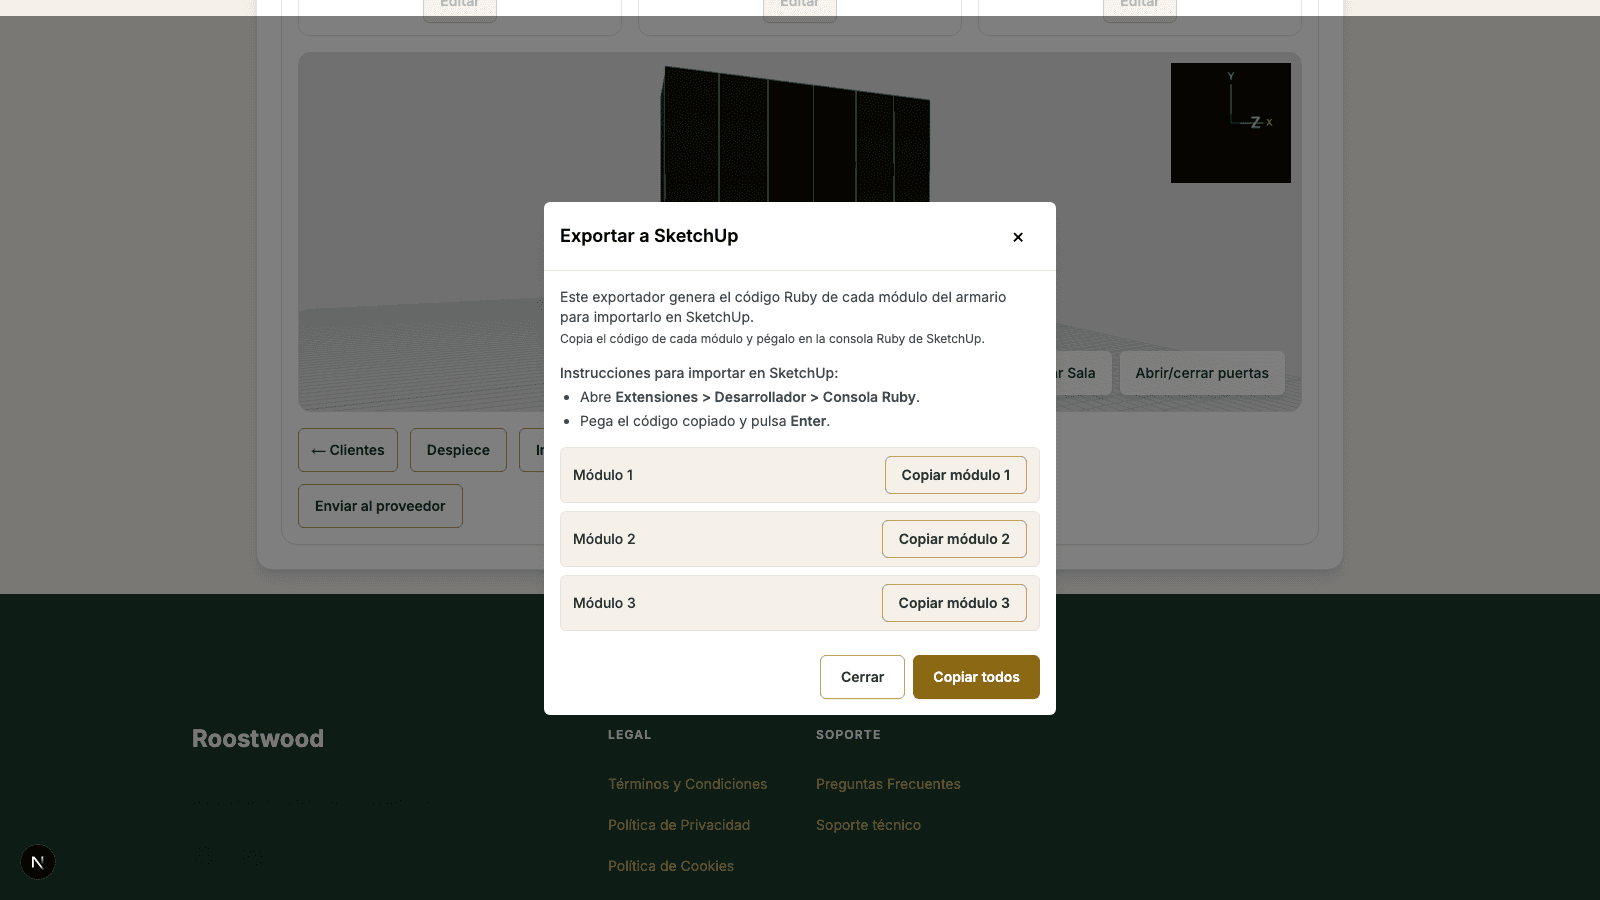This screenshot has height=900, width=1600.
Task: Click the Cerrar button
Action: tap(862, 677)
